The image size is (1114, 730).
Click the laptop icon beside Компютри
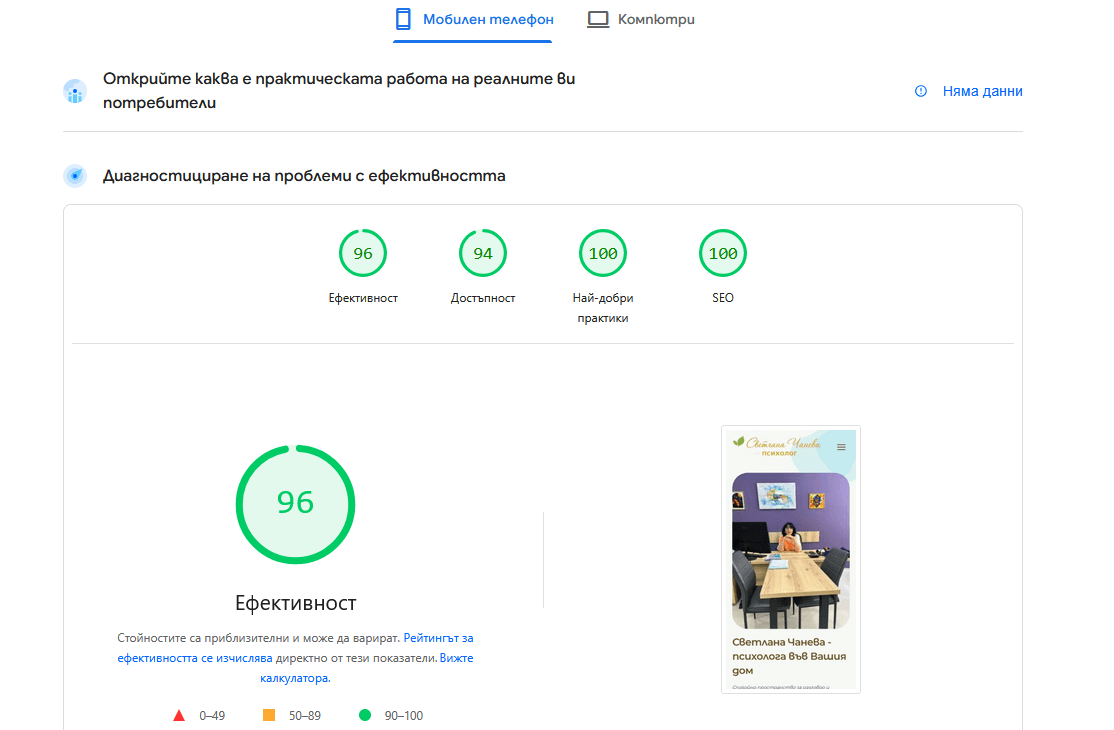(598, 19)
